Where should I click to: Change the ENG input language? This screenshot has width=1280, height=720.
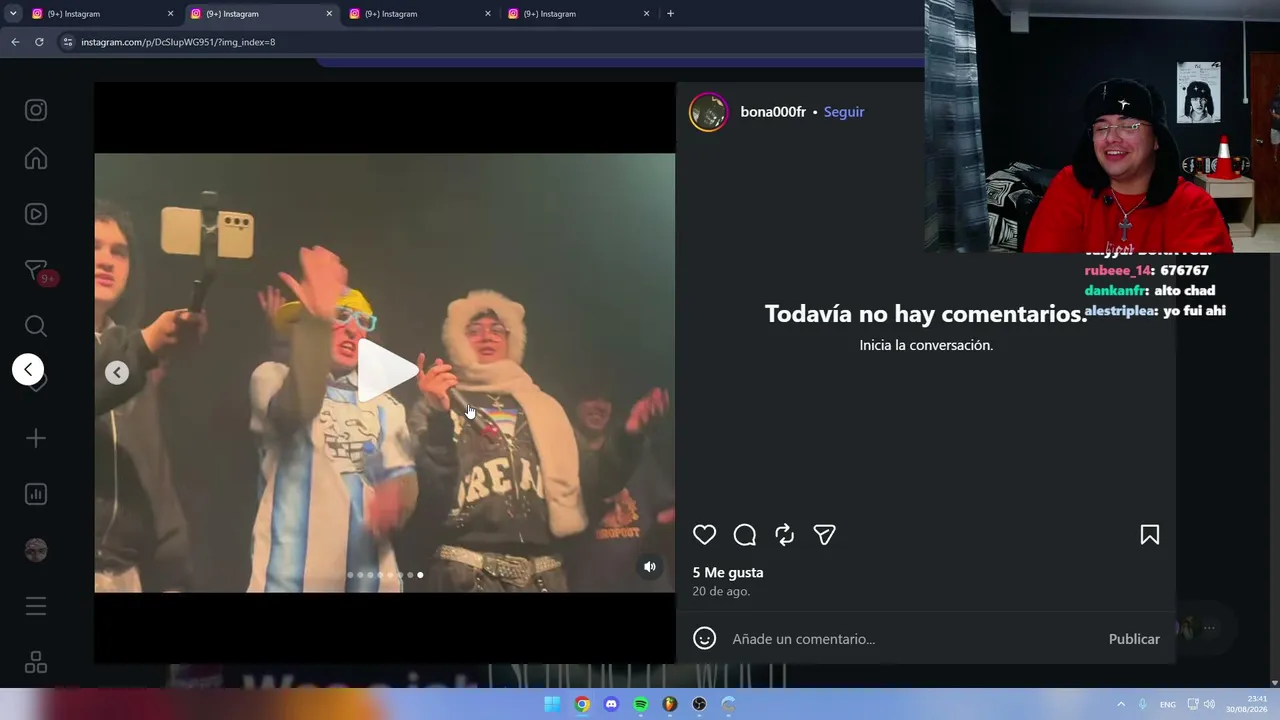click(x=1168, y=704)
